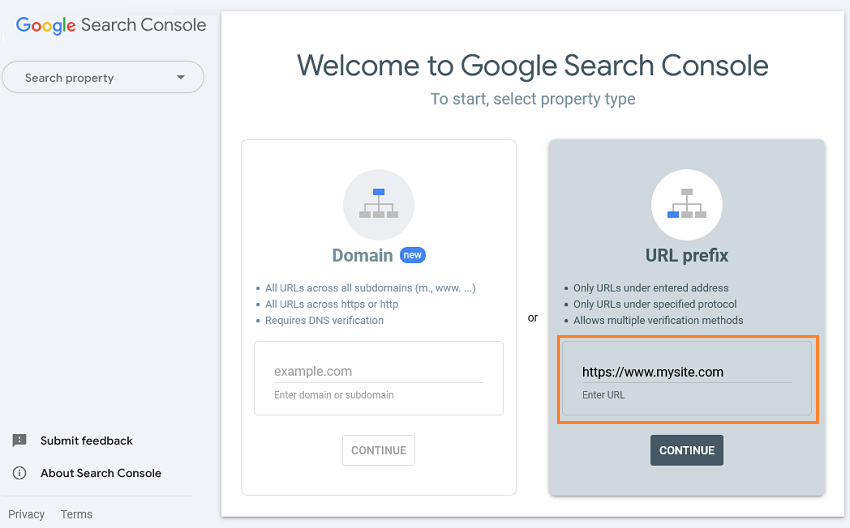Select the Domain heading text
The width and height of the screenshot is (850, 528).
coord(362,255)
